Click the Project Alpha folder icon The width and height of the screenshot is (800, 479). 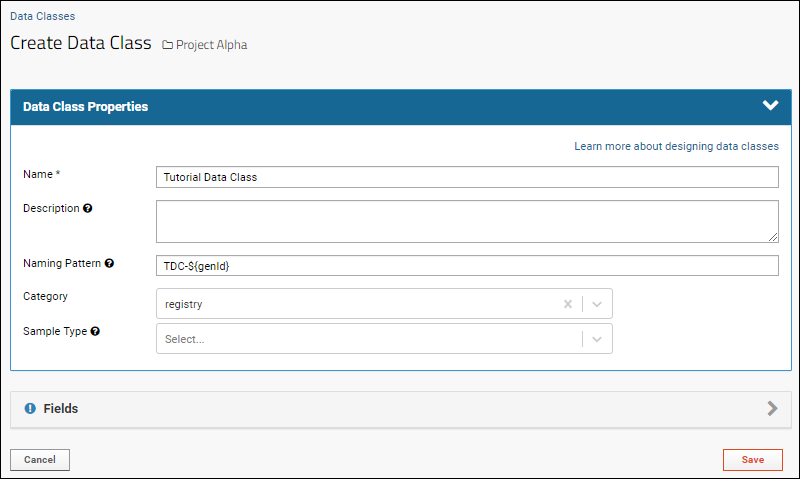click(167, 45)
